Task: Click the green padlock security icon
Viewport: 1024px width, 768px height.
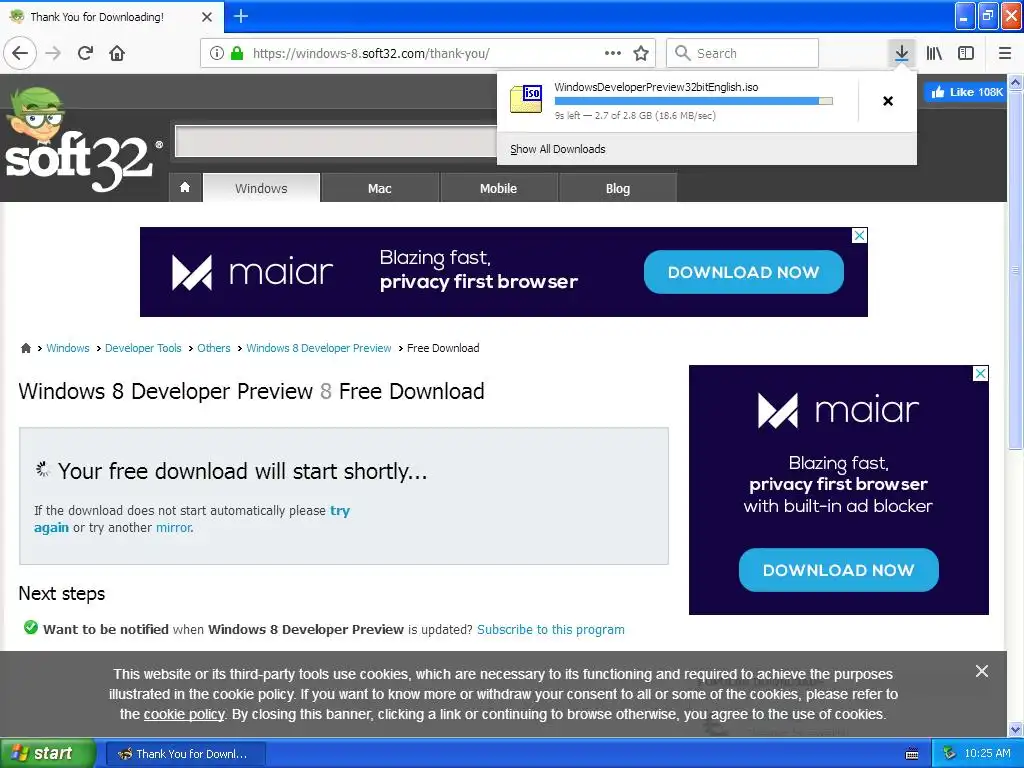Action: click(x=238, y=53)
